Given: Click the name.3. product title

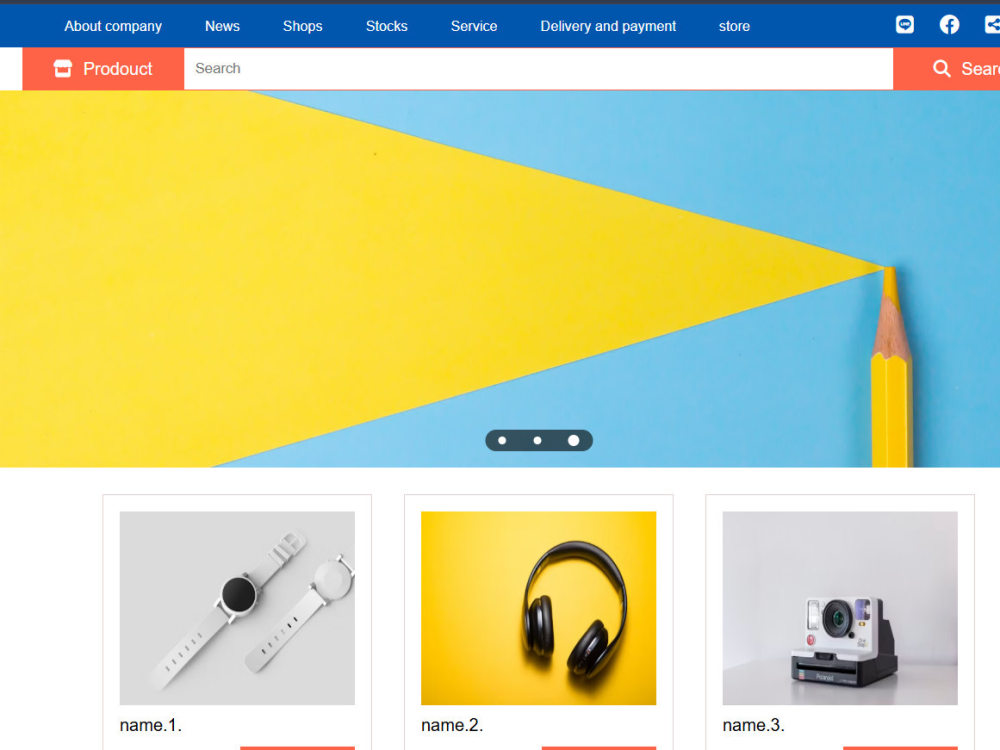Looking at the screenshot, I should 753,725.
